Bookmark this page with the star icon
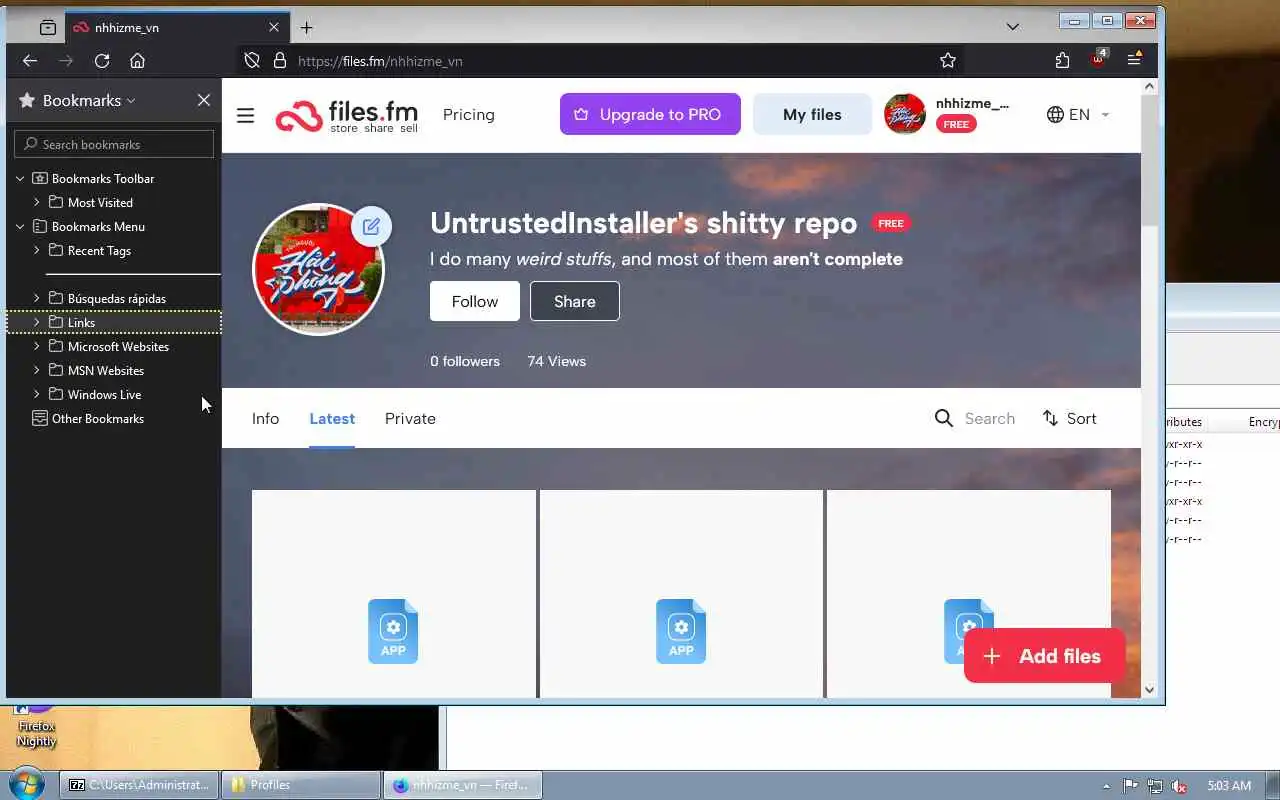This screenshot has width=1280, height=800. click(948, 61)
